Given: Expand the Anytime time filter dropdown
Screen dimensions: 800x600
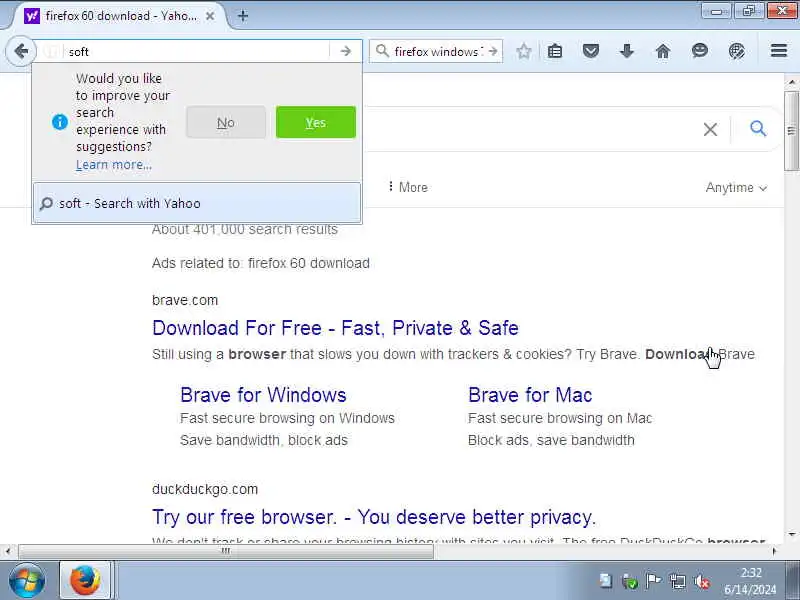Looking at the screenshot, I should (736, 188).
